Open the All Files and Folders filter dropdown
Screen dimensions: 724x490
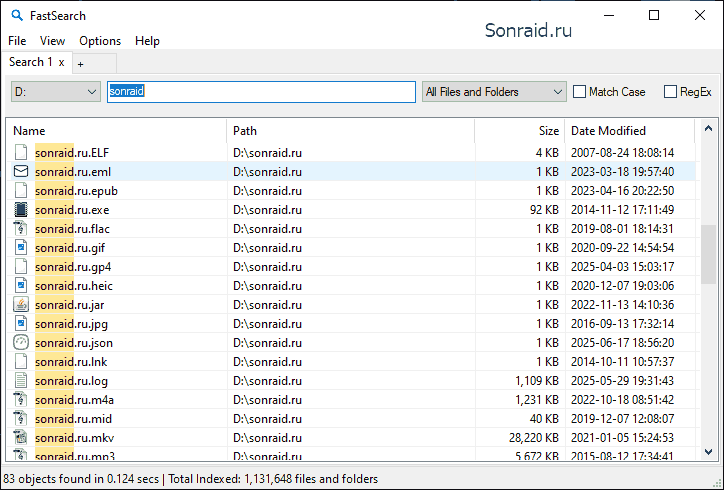[494, 91]
